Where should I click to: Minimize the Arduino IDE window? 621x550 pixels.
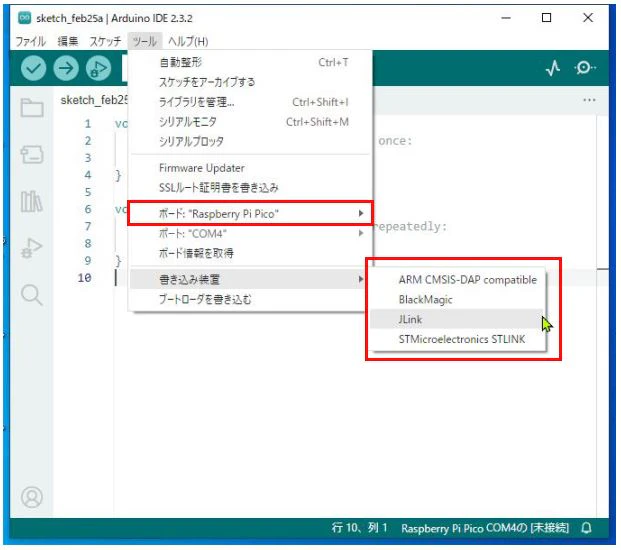point(506,18)
